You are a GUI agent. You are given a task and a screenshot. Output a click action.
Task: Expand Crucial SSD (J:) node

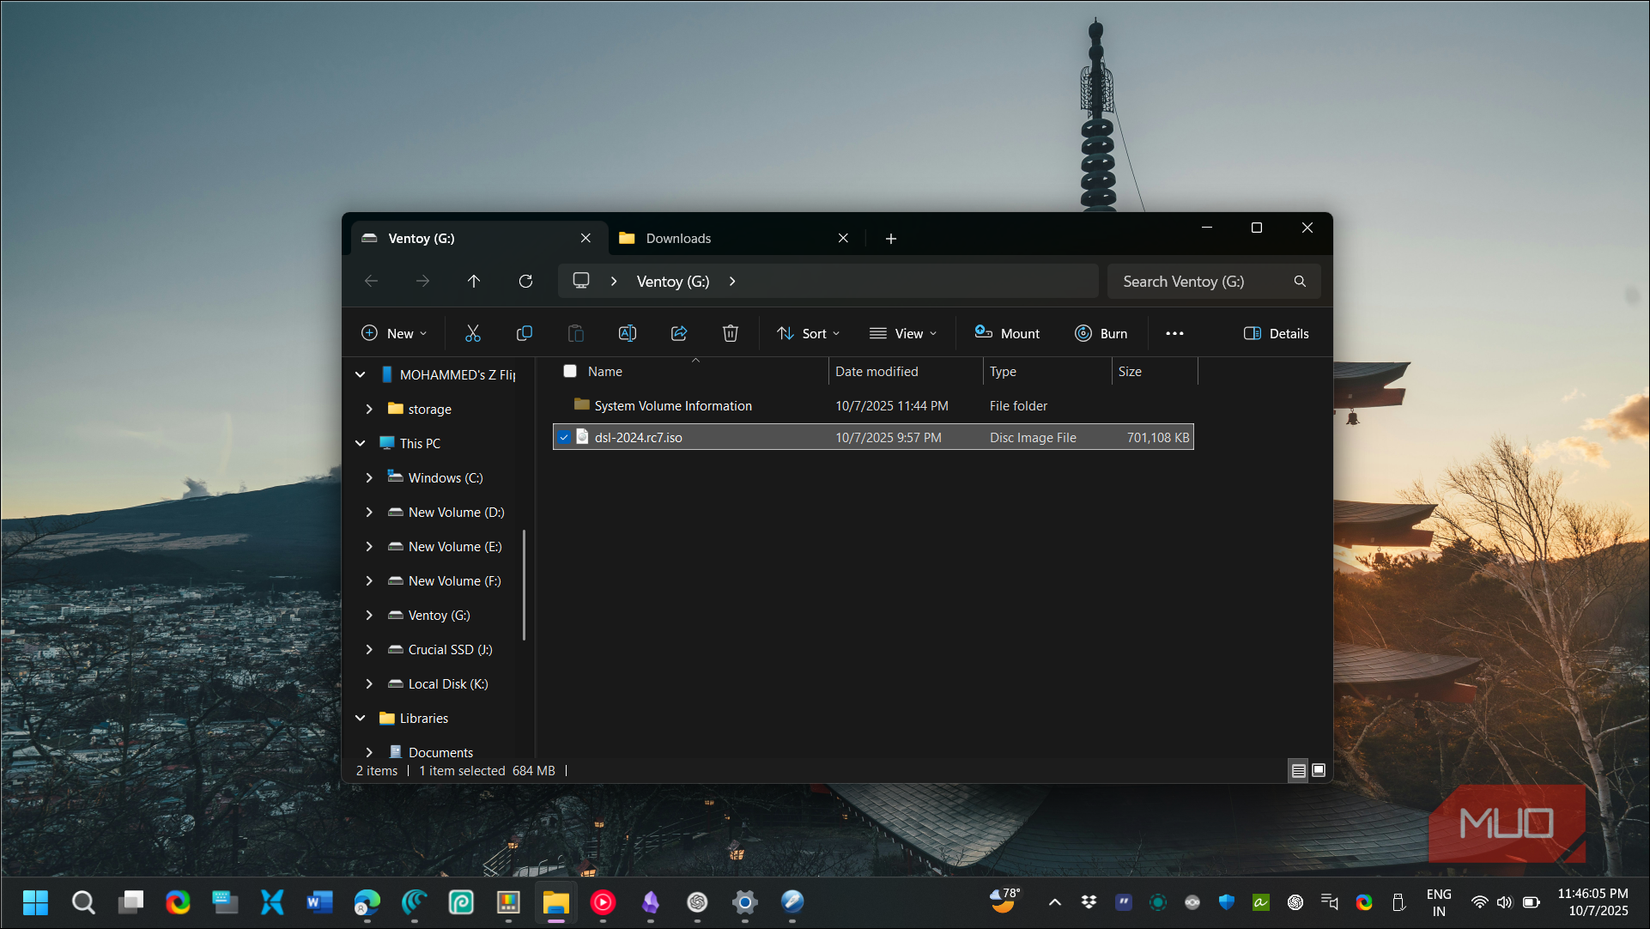point(369,649)
